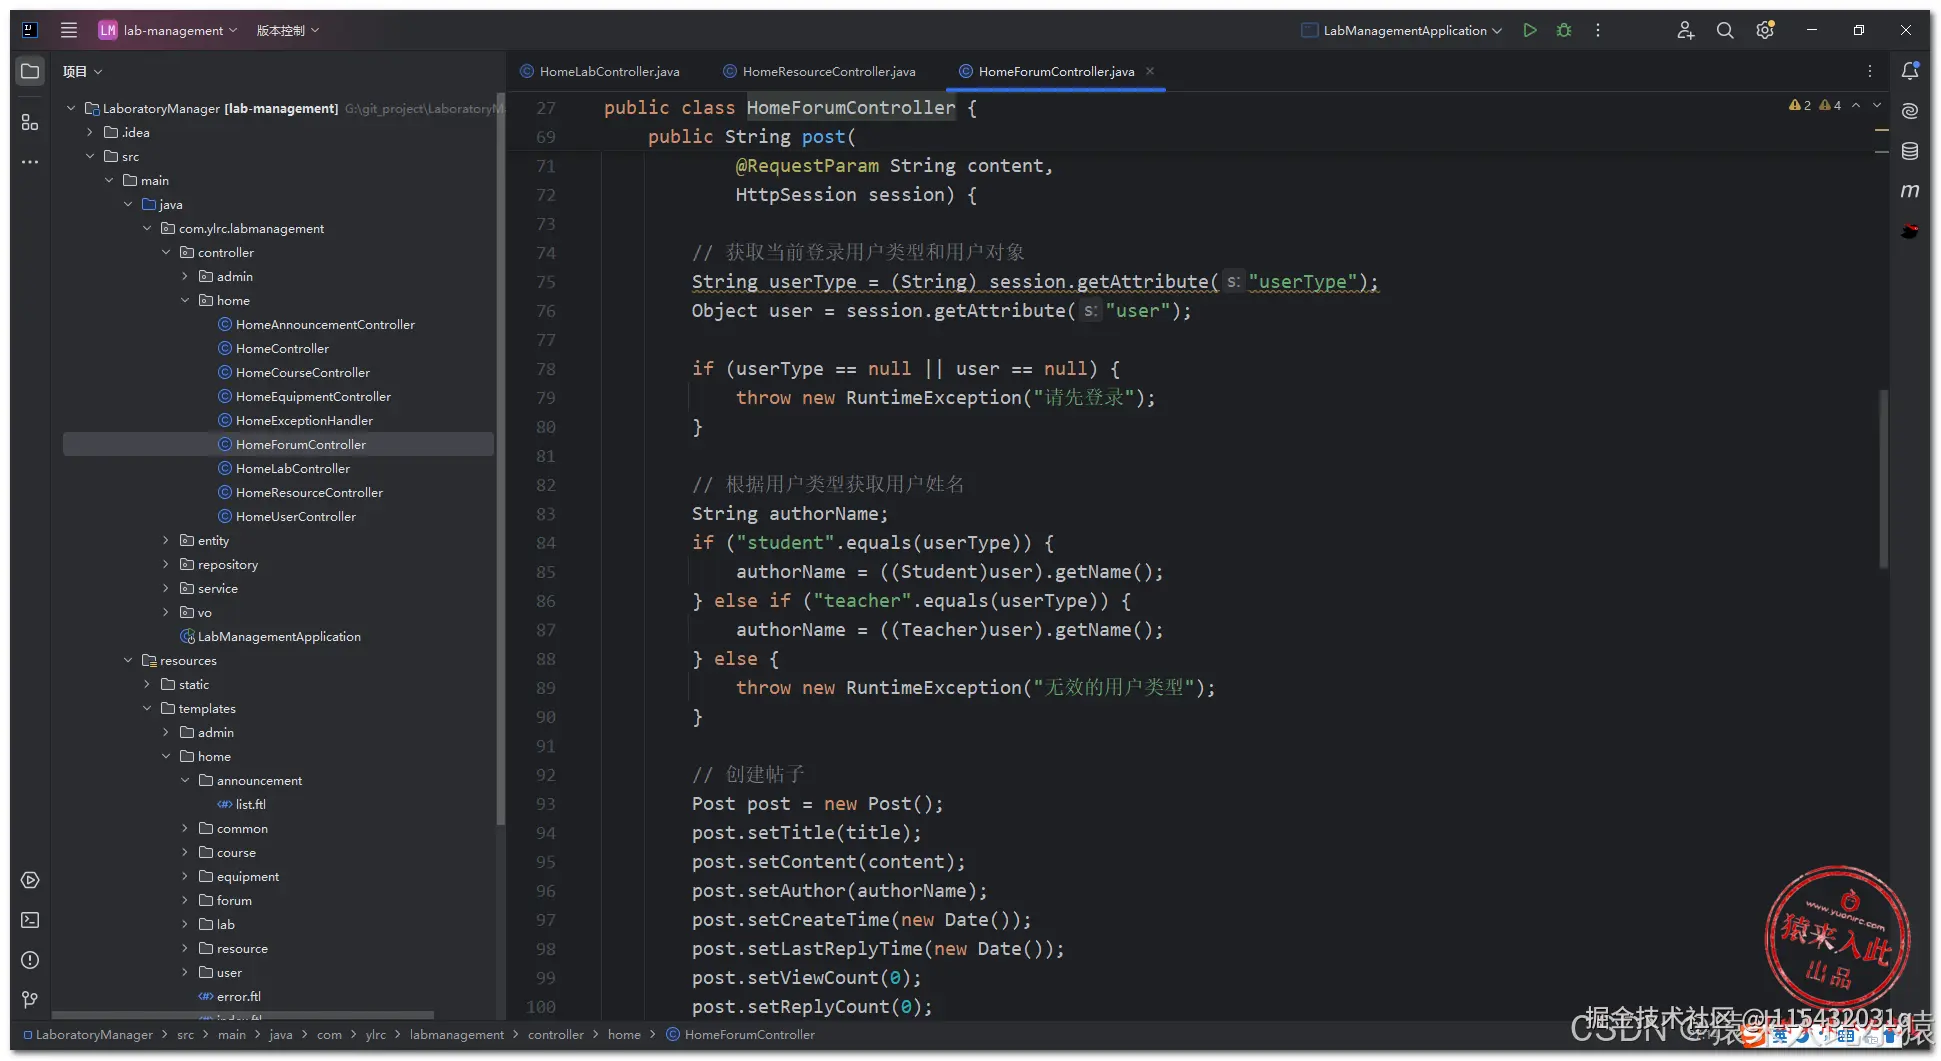This screenshot has height=1061, width=1941.
Task: Open the Problems tool window
Action: [x=30, y=960]
